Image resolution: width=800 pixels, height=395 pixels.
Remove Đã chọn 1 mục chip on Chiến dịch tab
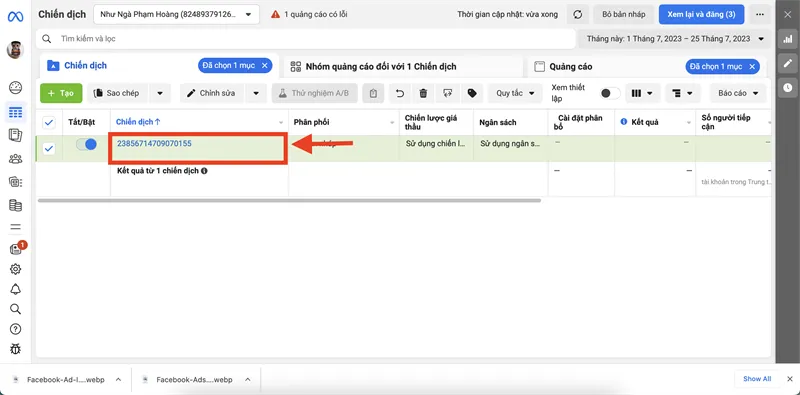[x=264, y=66]
